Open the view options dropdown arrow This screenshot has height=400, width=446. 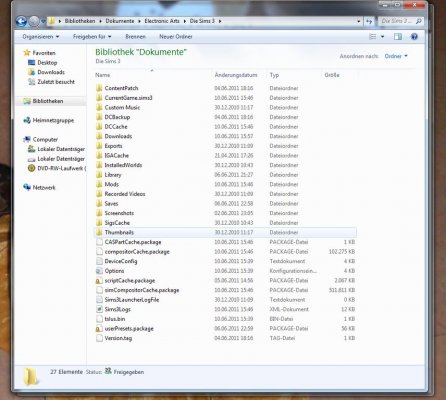382,37
